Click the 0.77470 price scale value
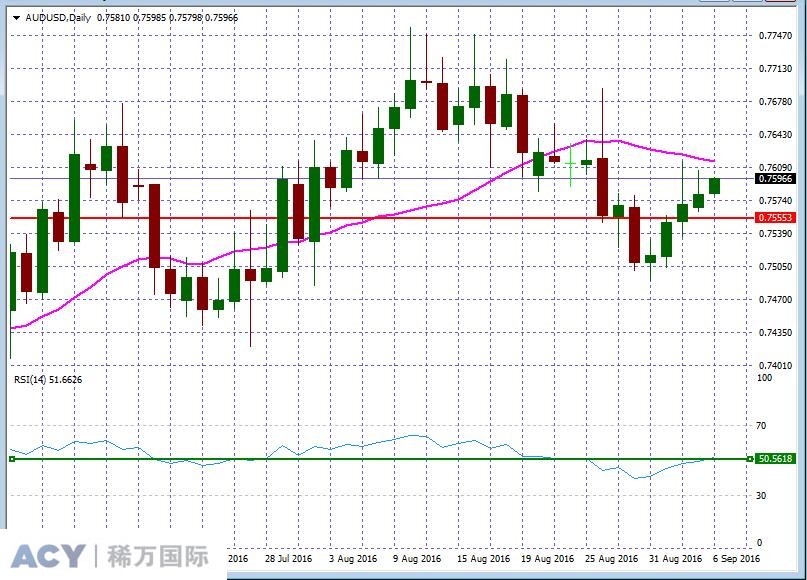 click(x=776, y=36)
